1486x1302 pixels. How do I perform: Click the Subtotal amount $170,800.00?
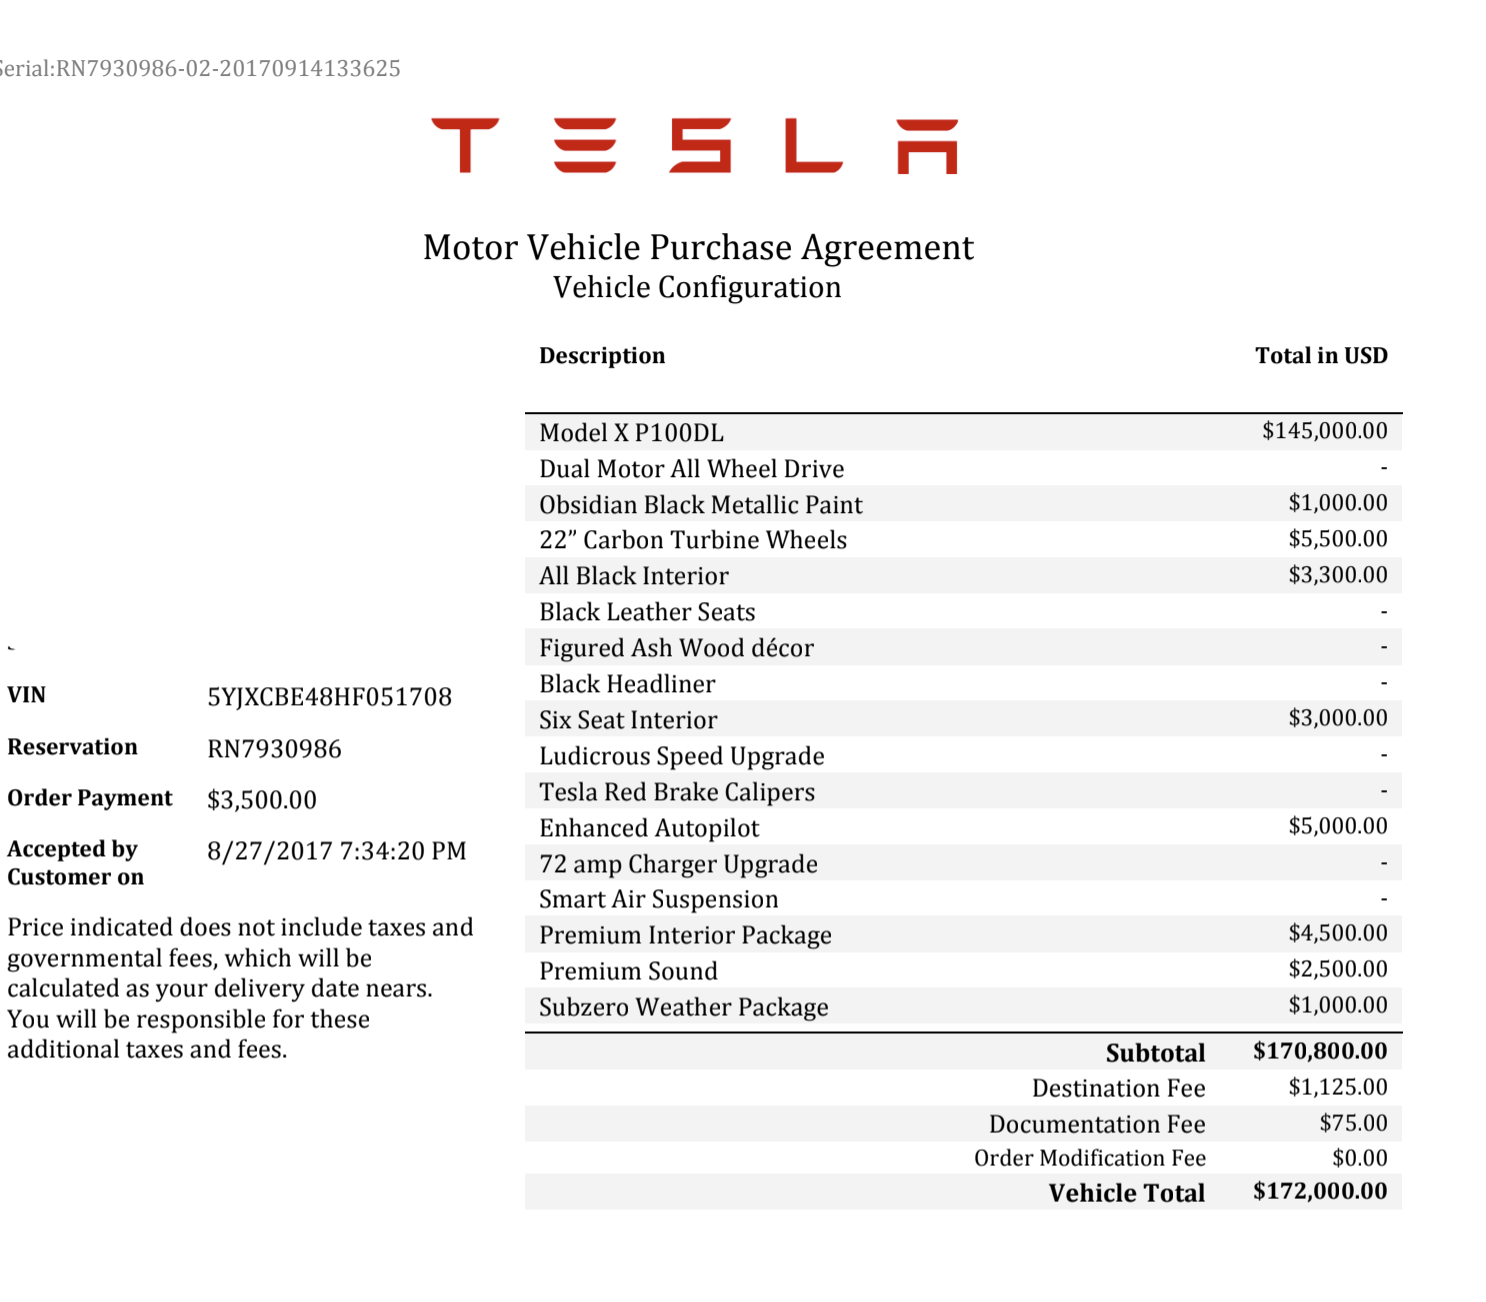tap(1320, 1051)
